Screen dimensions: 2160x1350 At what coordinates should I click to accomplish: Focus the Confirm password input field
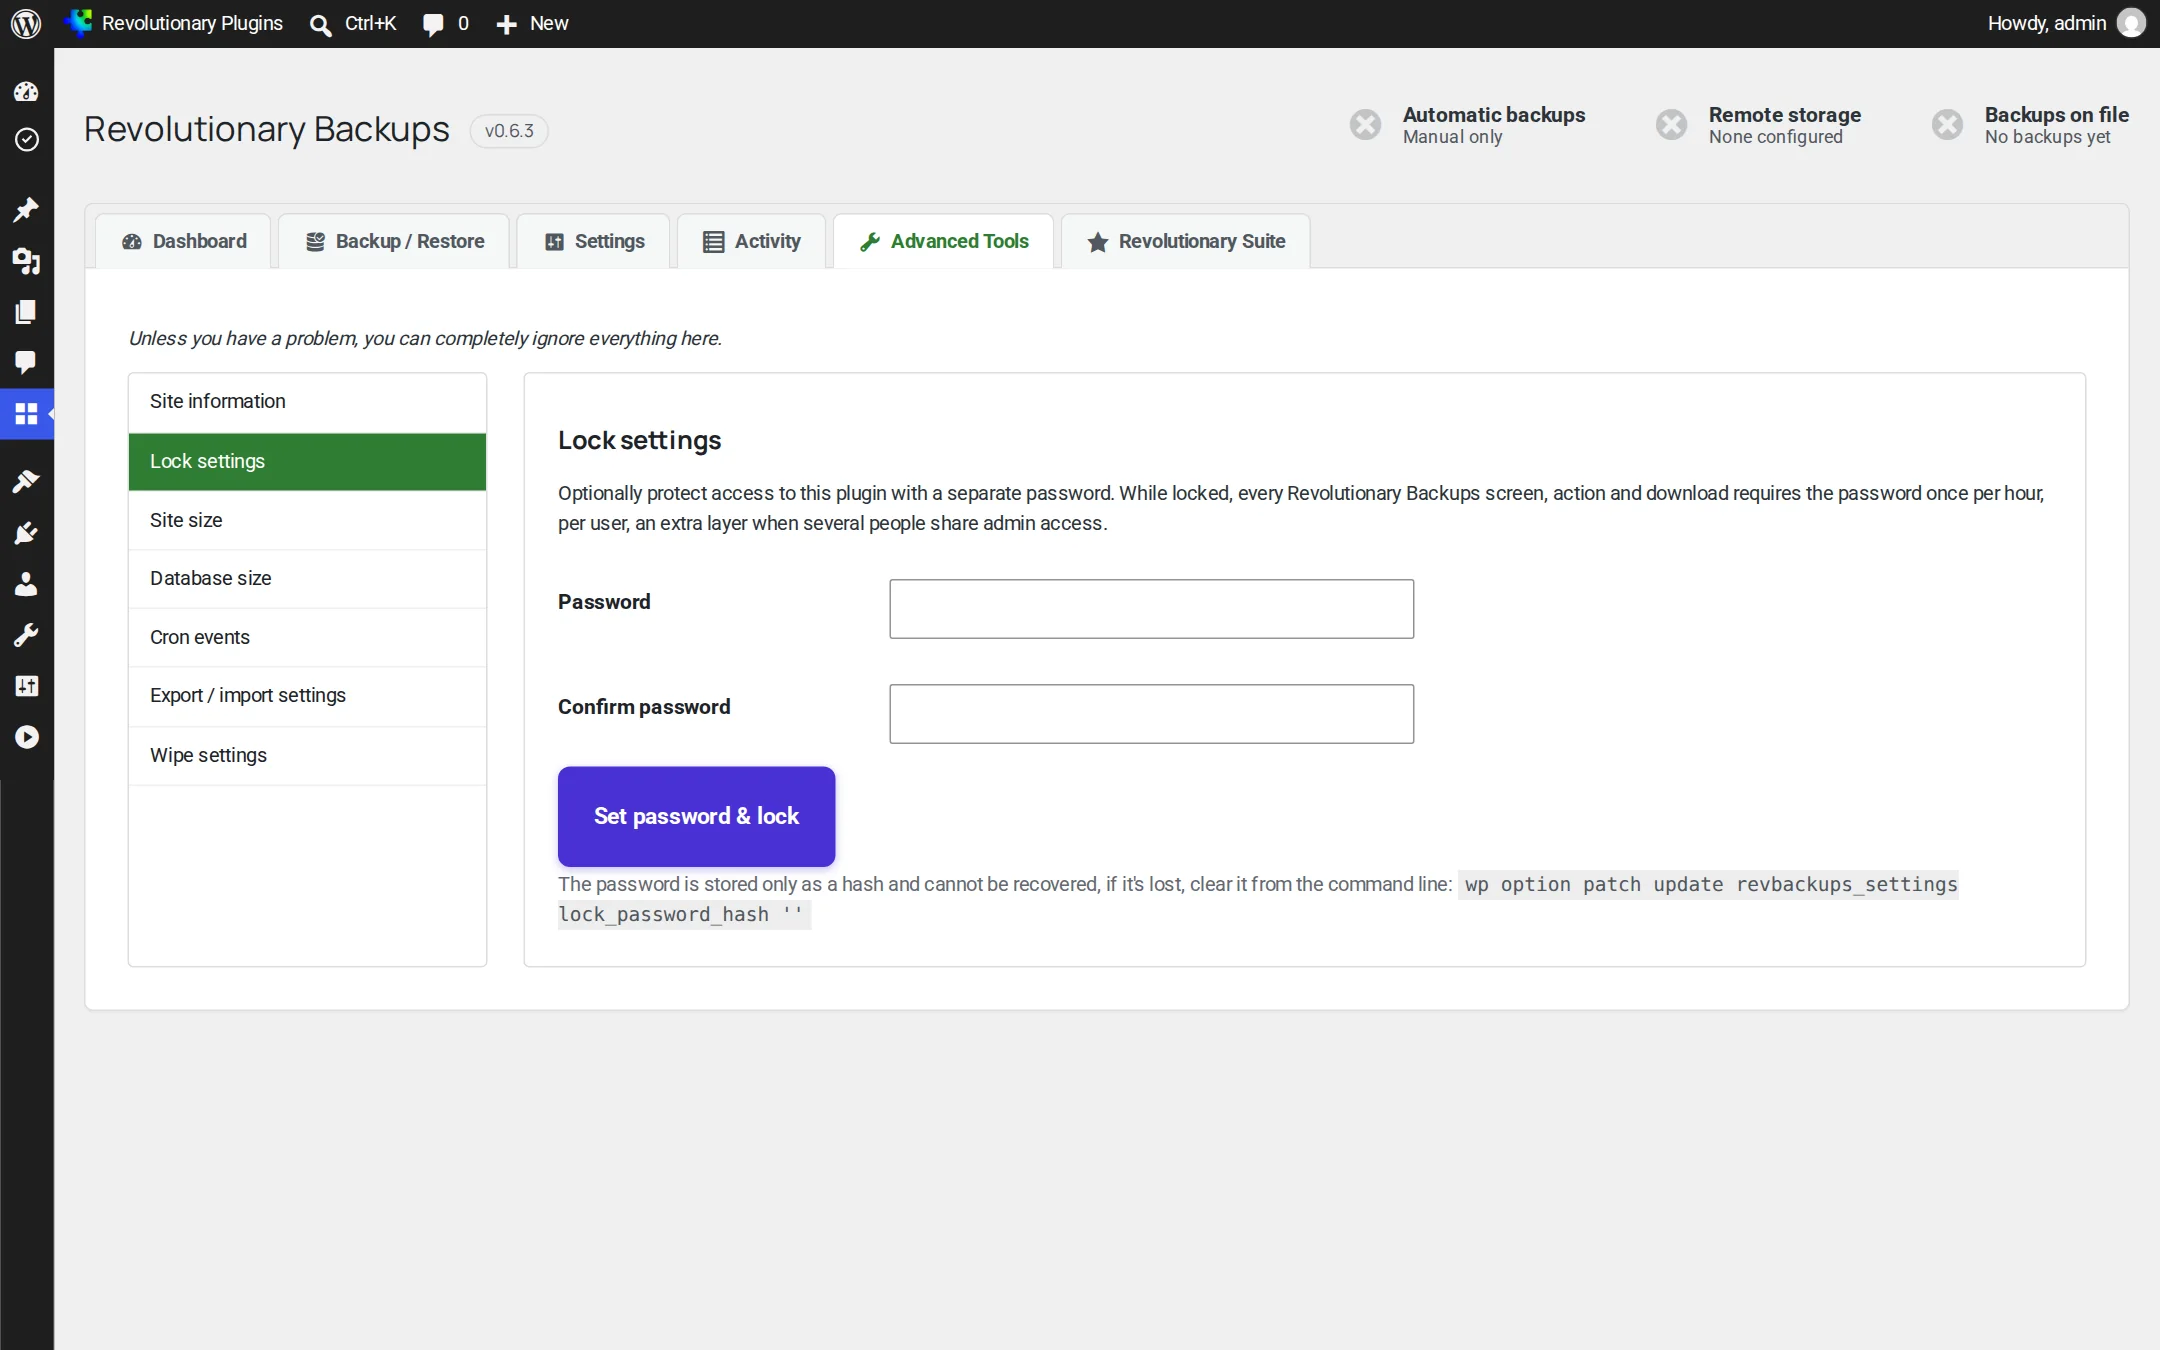[x=1151, y=714]
